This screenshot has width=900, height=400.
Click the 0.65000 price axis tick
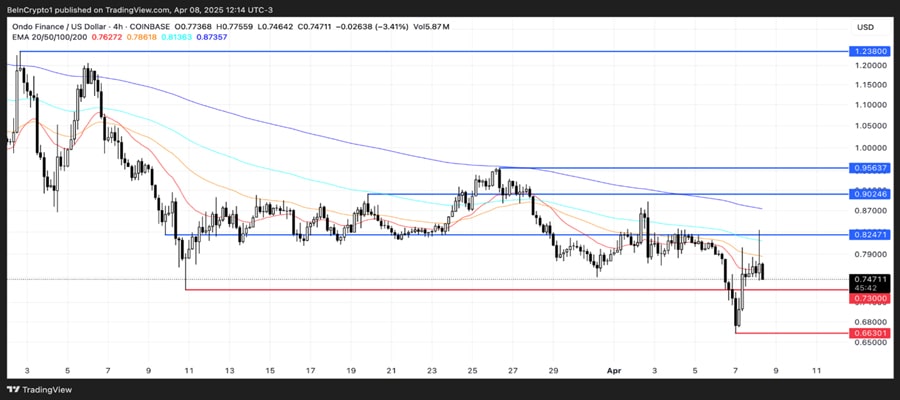[871, 343]
